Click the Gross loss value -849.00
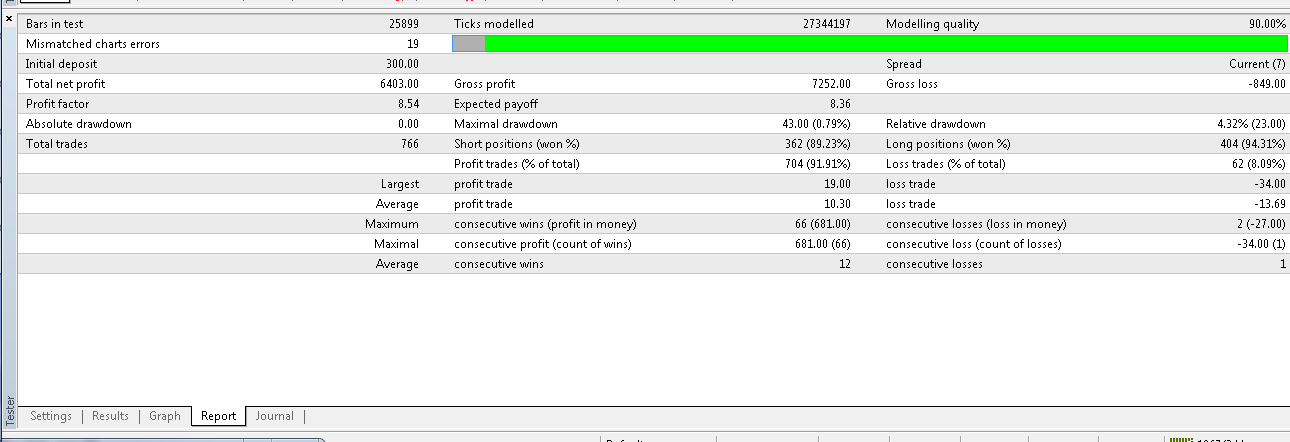The image size is (1290, 442). (x=1265, y=84)
